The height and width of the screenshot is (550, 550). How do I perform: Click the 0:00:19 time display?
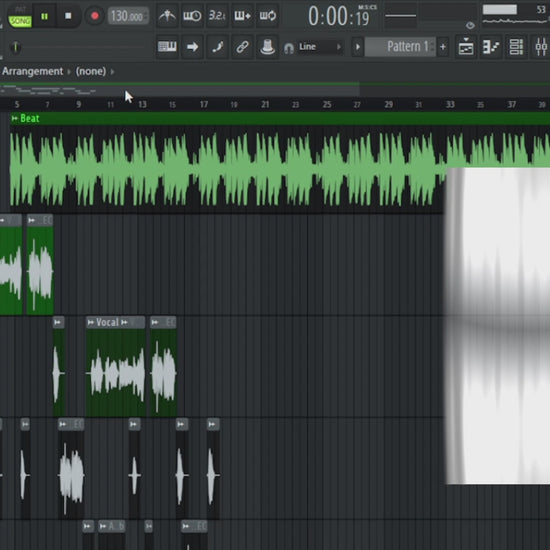pos(338,16)
